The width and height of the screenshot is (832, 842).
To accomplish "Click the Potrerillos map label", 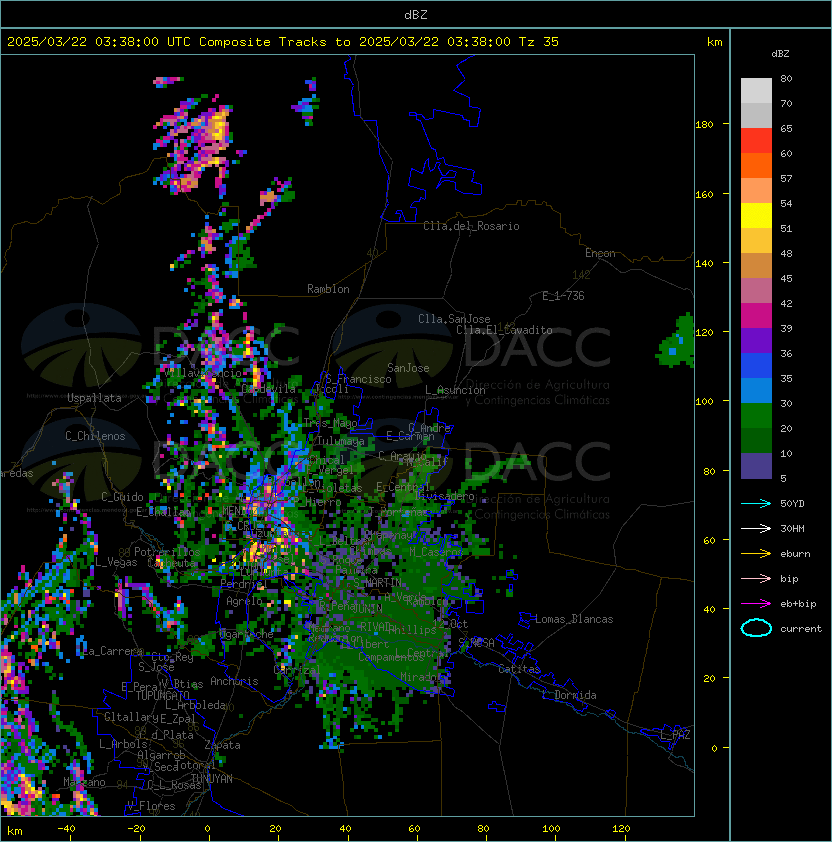I will click(167, 552).
